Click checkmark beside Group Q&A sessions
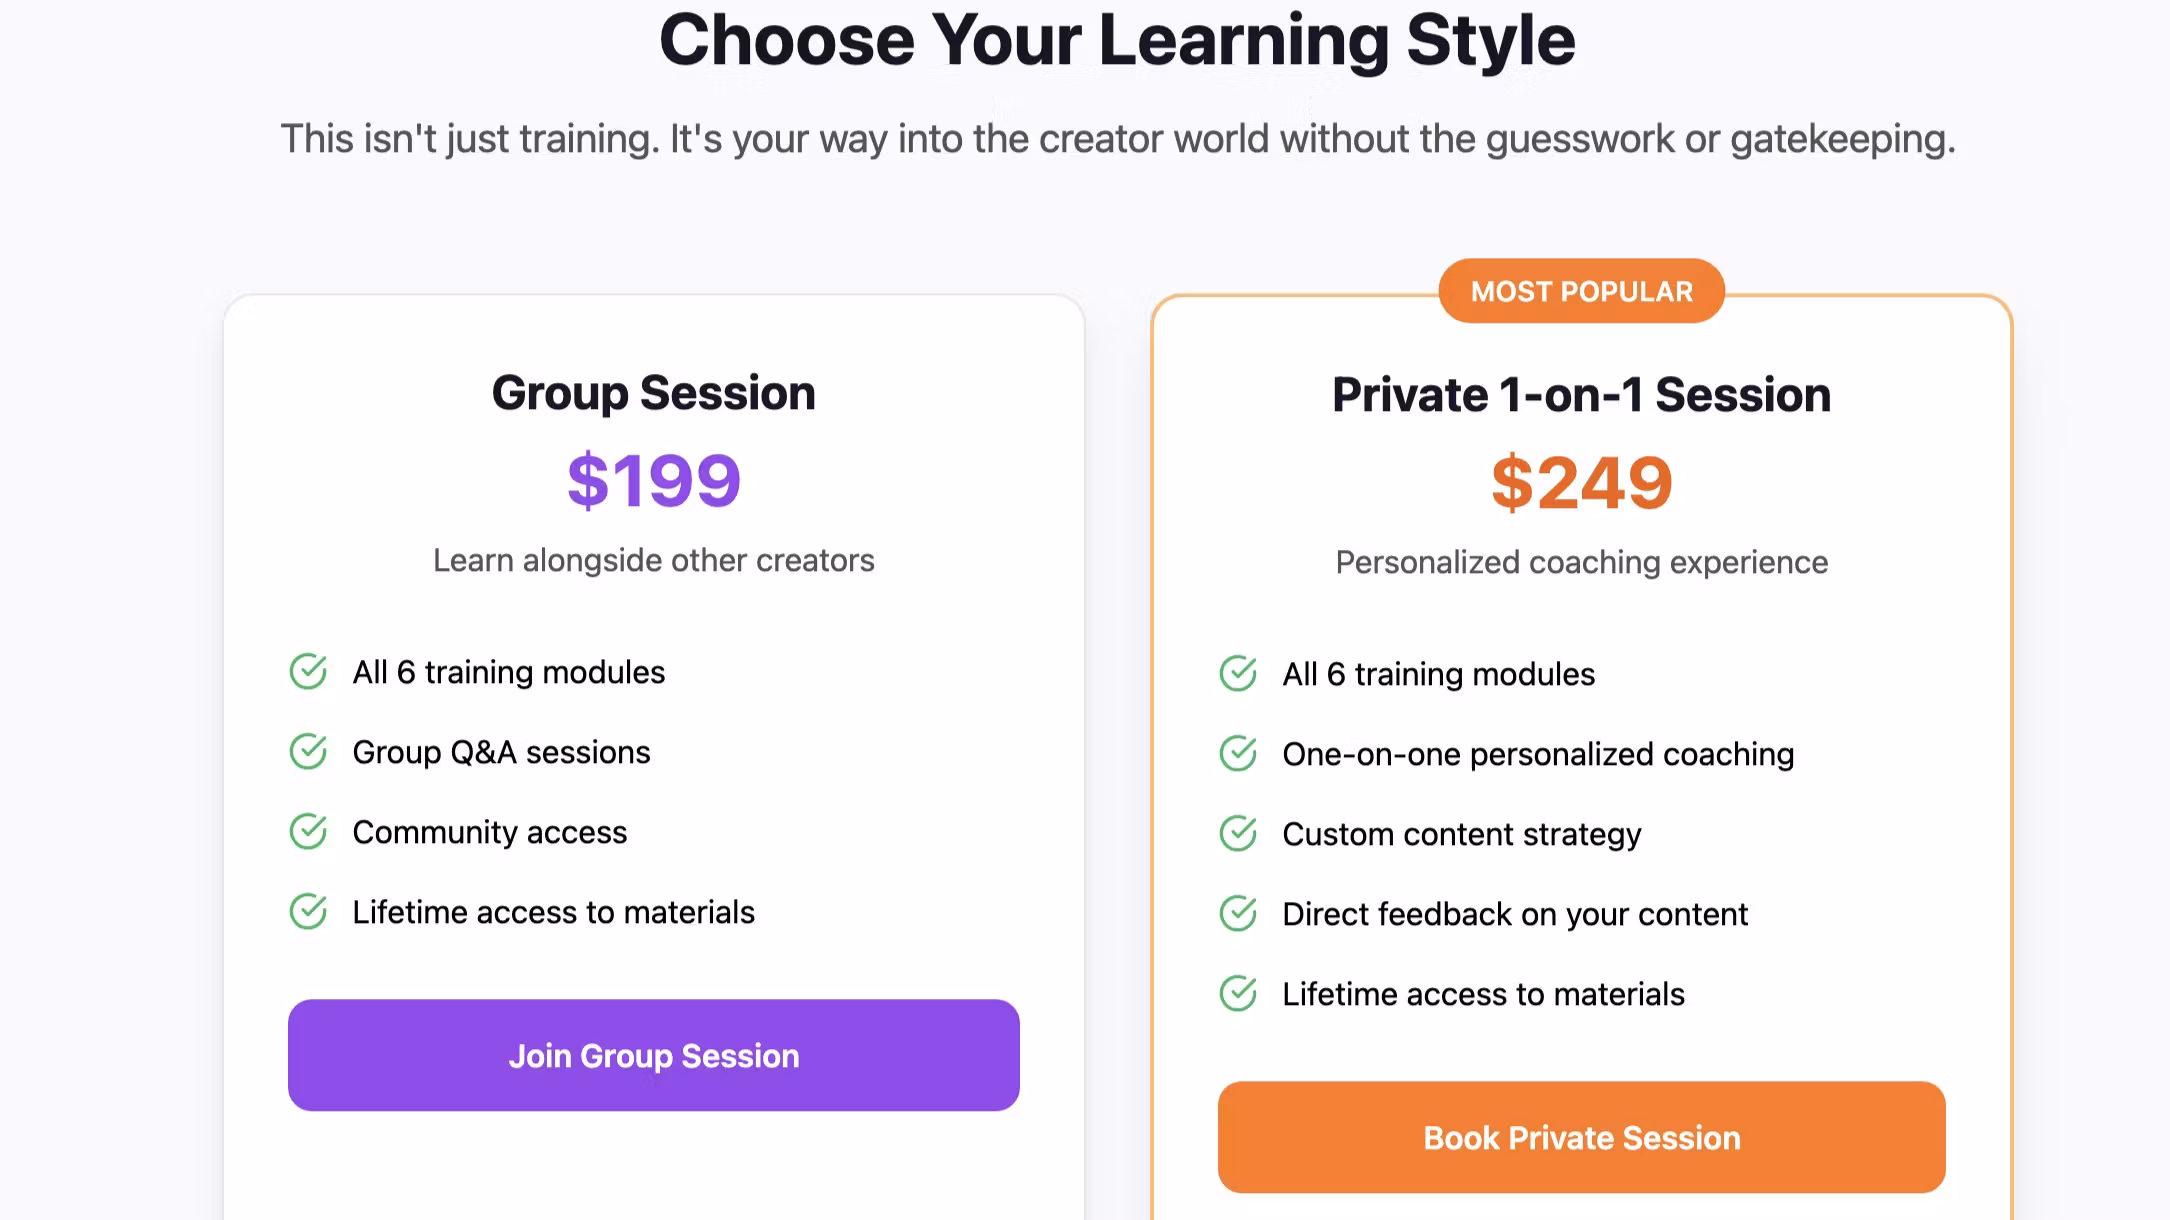Image resolution: width=2170 pixels, height=1220 pixels. tap(308, 752)
